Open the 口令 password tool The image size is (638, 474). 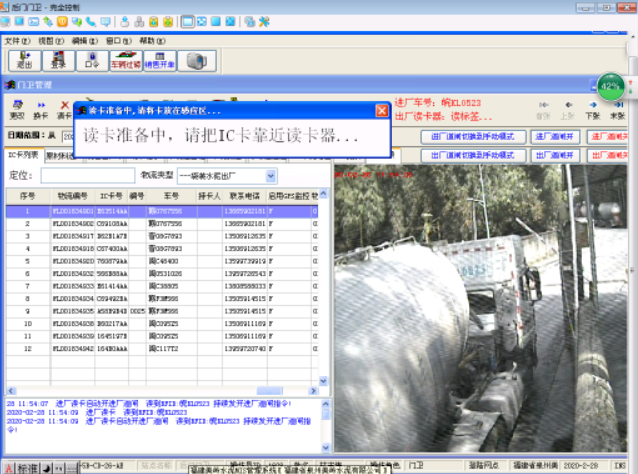[92, 61]
